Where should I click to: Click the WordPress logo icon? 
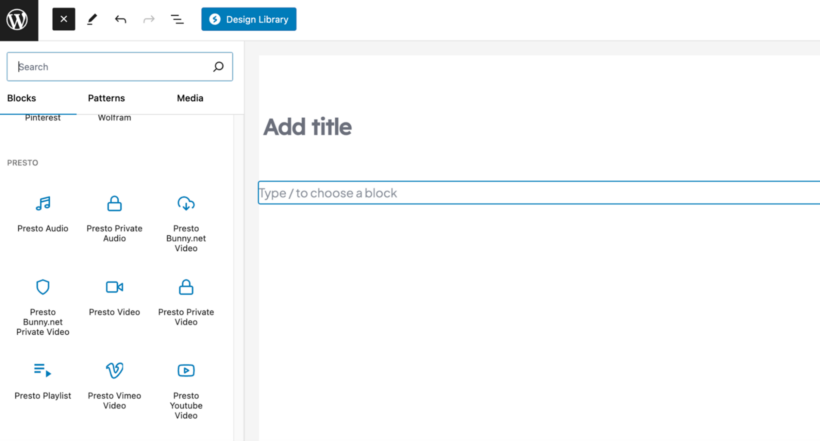pos(17,20)
